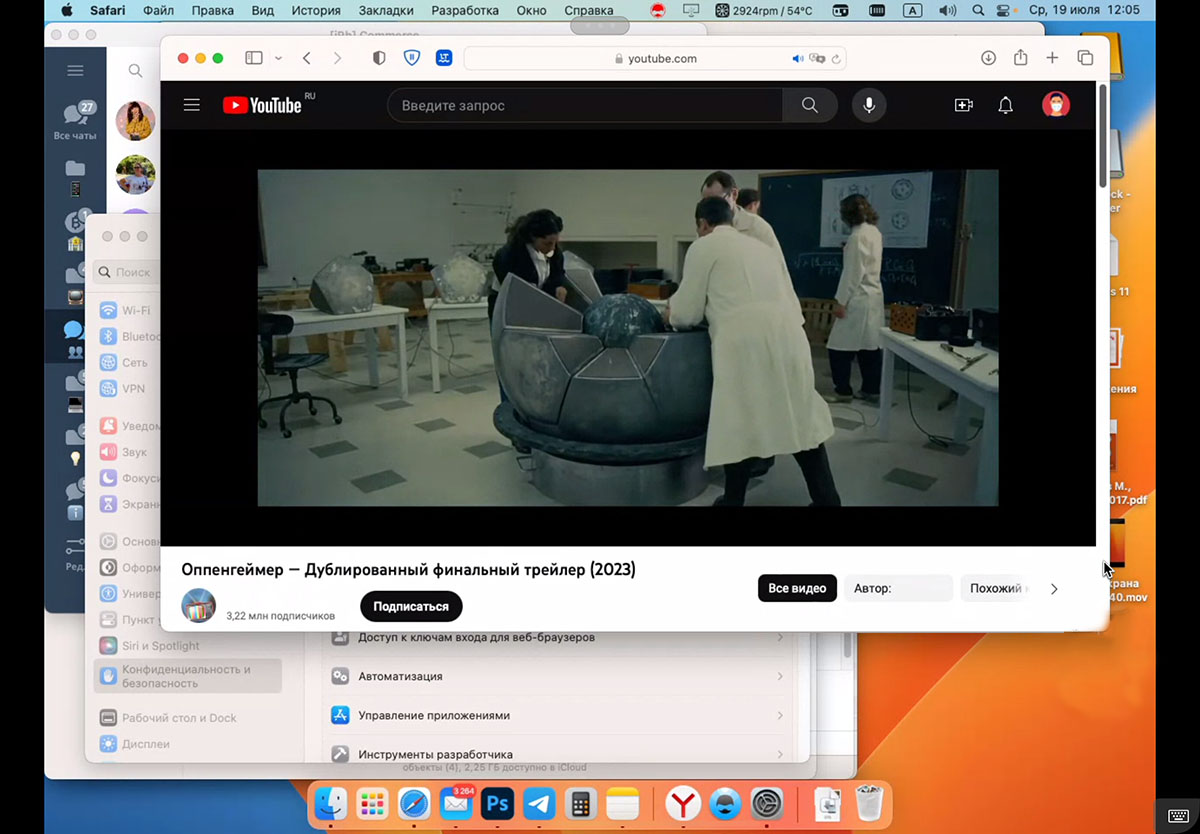The height and width of the screenshot is (834, 1200).
Task: Expand Автоматизация settings row
Action: (555, 676)
